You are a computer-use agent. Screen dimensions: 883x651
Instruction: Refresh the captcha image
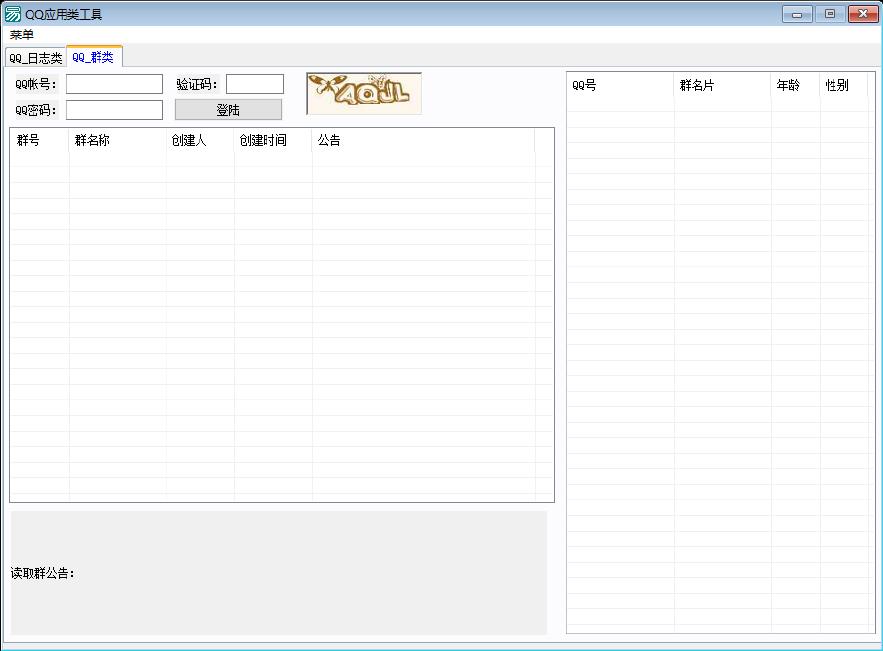click(x=364, y=93)
